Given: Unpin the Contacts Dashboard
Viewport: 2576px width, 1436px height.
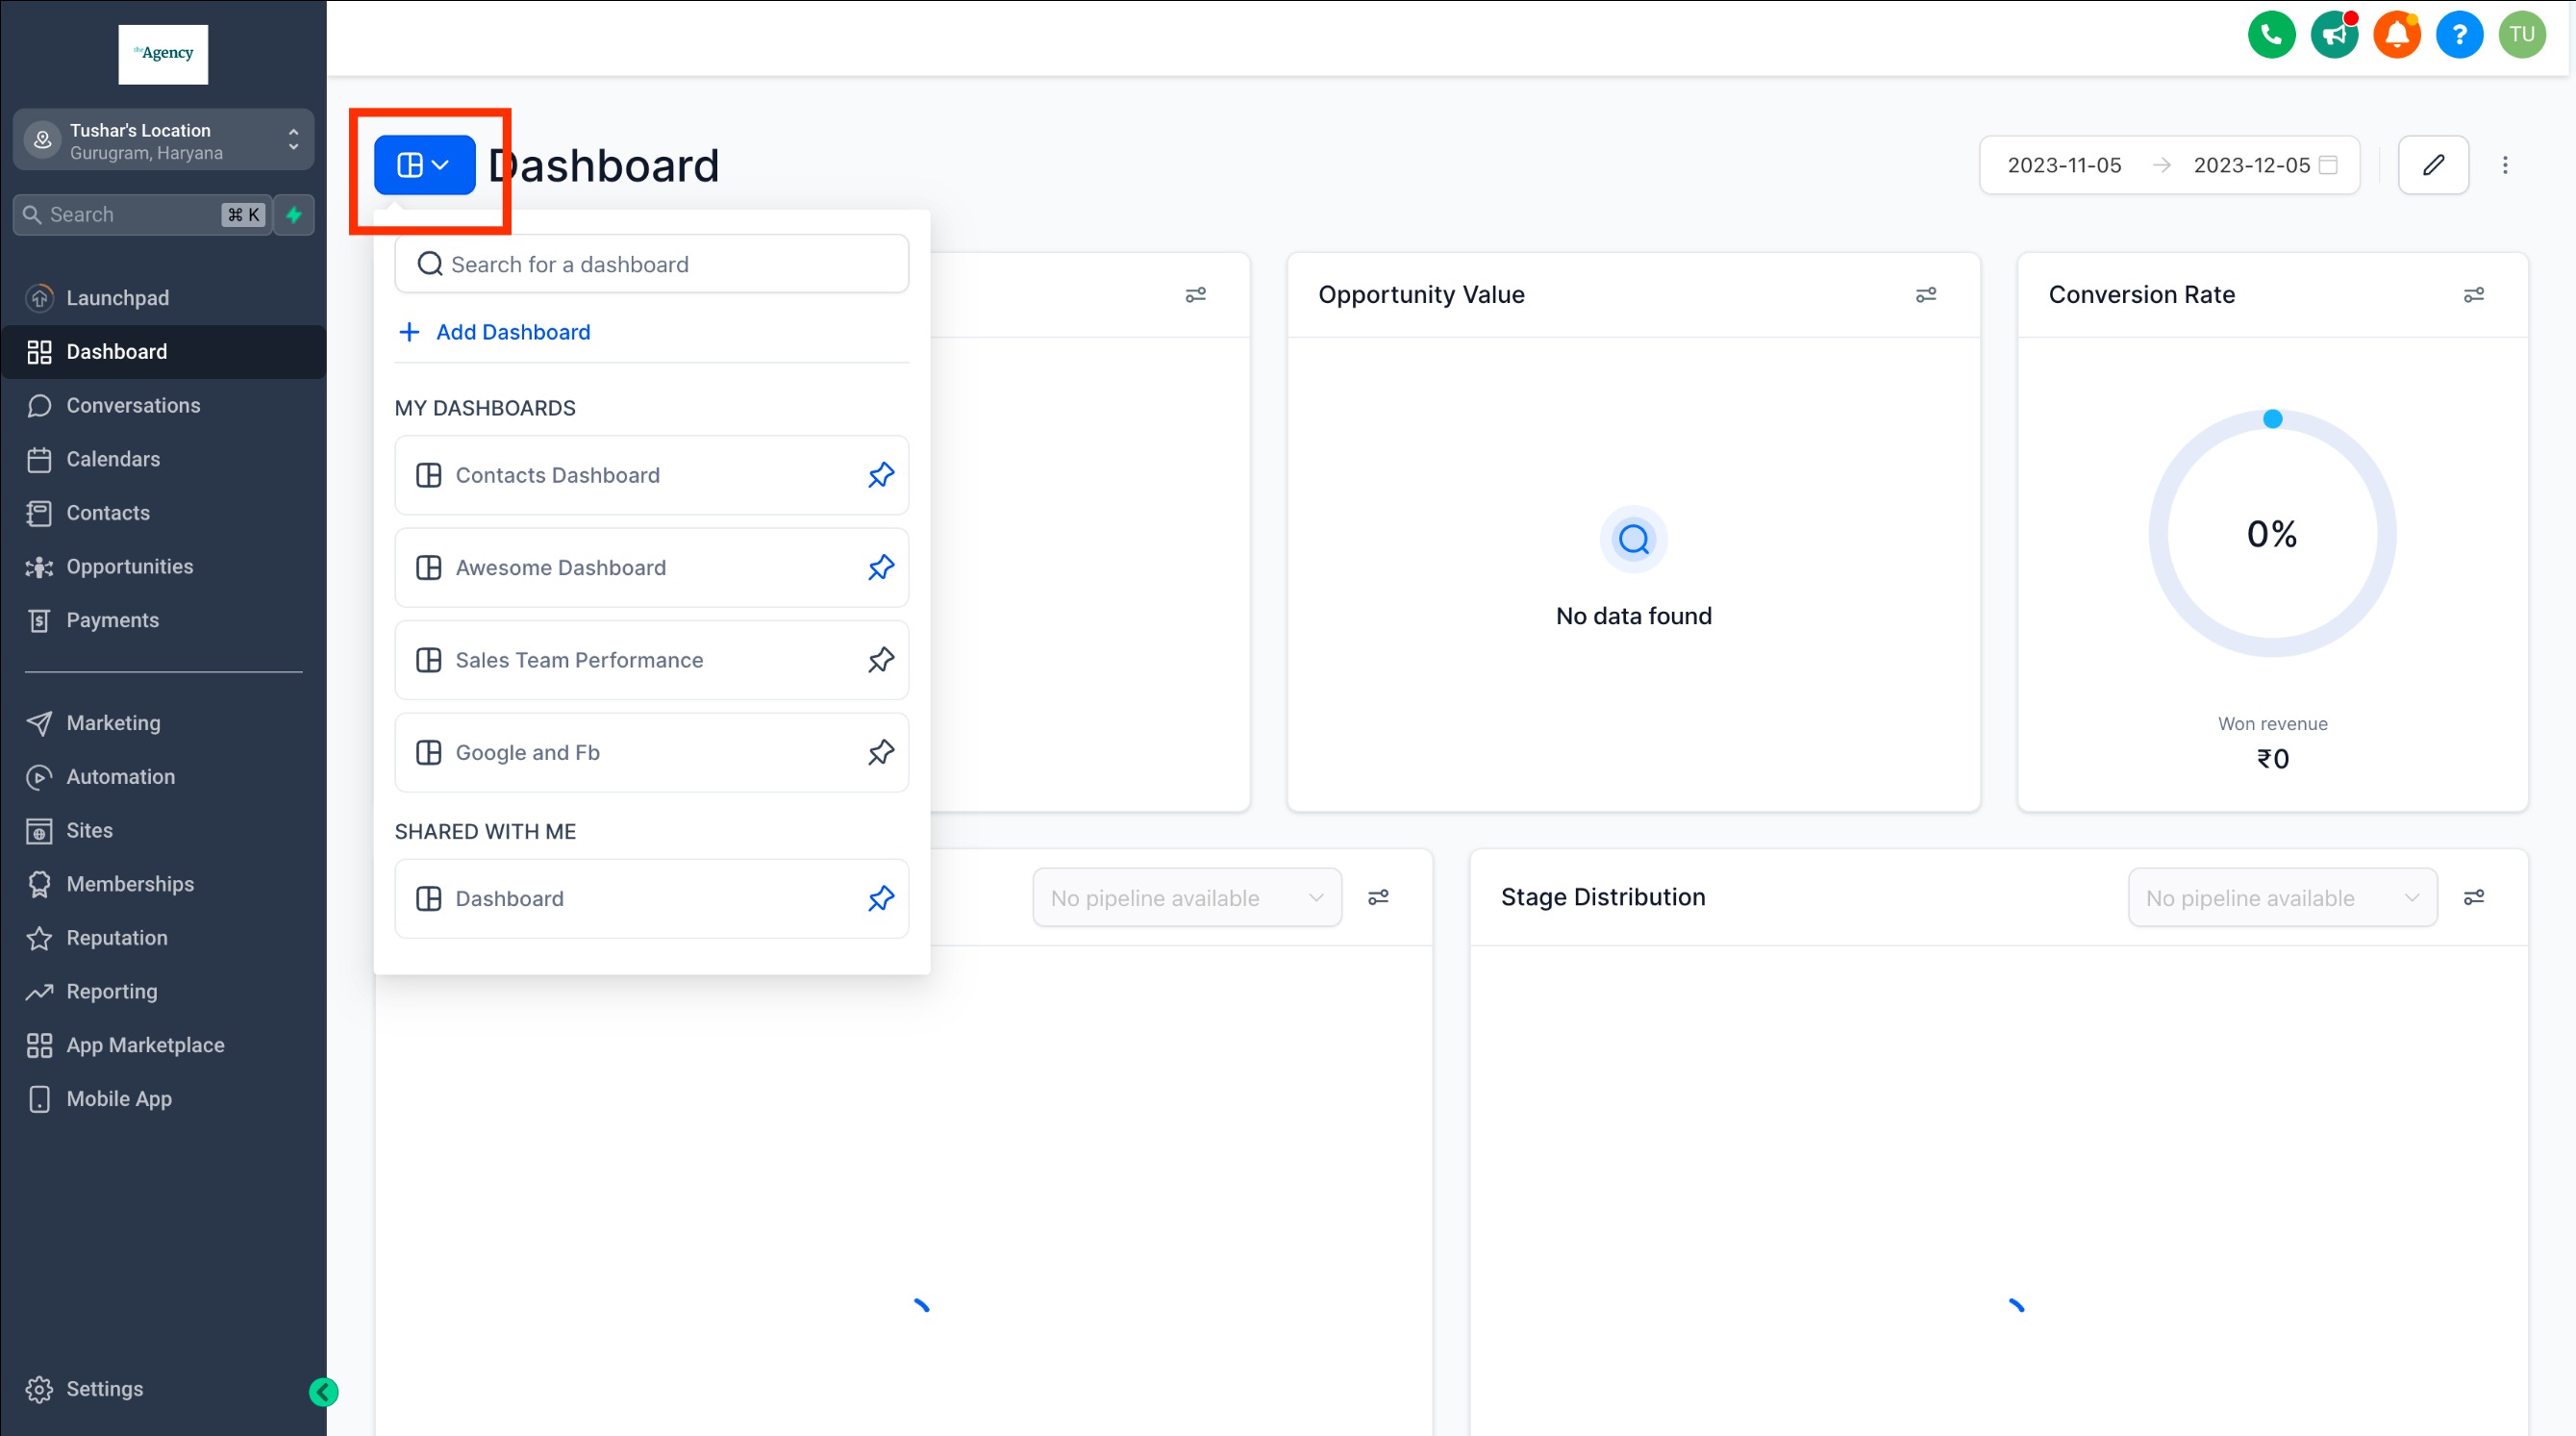Looking at the screenshot, I should [x=880, y=475].
